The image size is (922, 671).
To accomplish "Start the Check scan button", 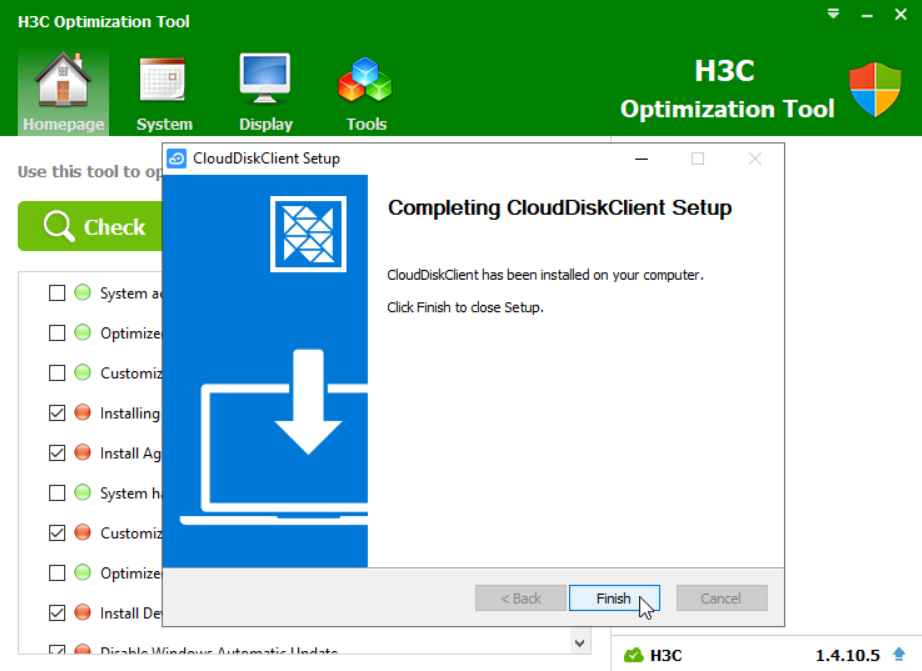I will pyautogui.click(x=90, y=226).
